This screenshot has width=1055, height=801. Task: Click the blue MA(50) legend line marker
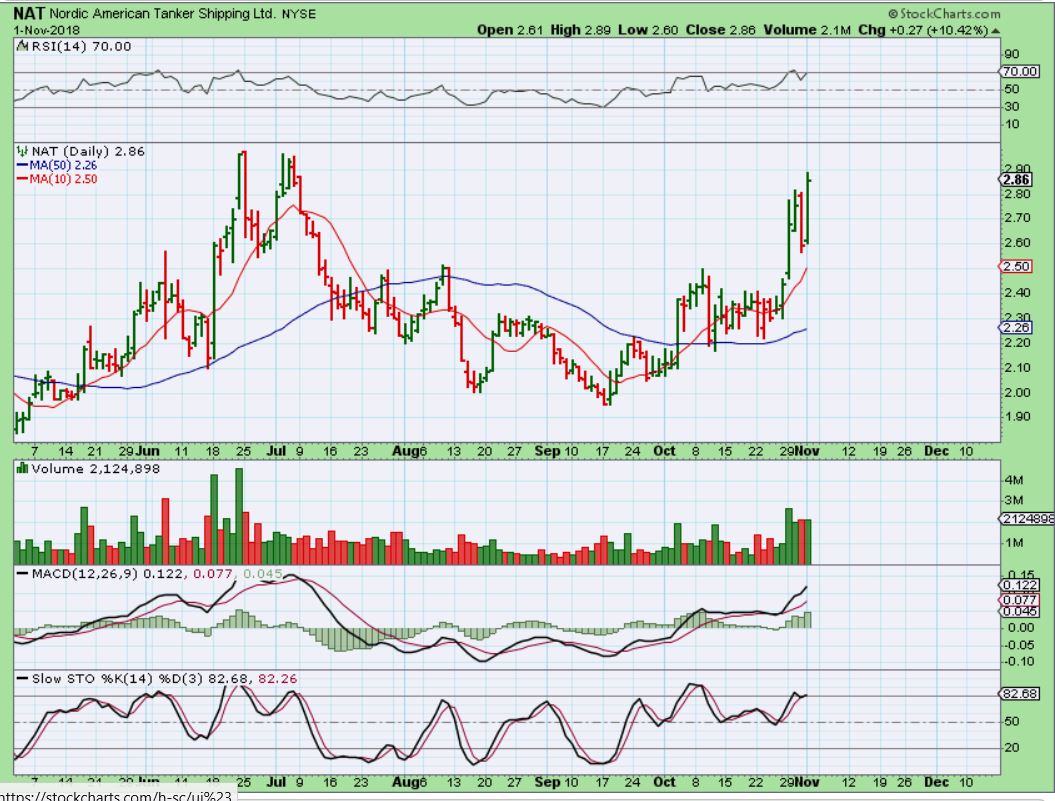pyautogui.click(x=20, y=164)
